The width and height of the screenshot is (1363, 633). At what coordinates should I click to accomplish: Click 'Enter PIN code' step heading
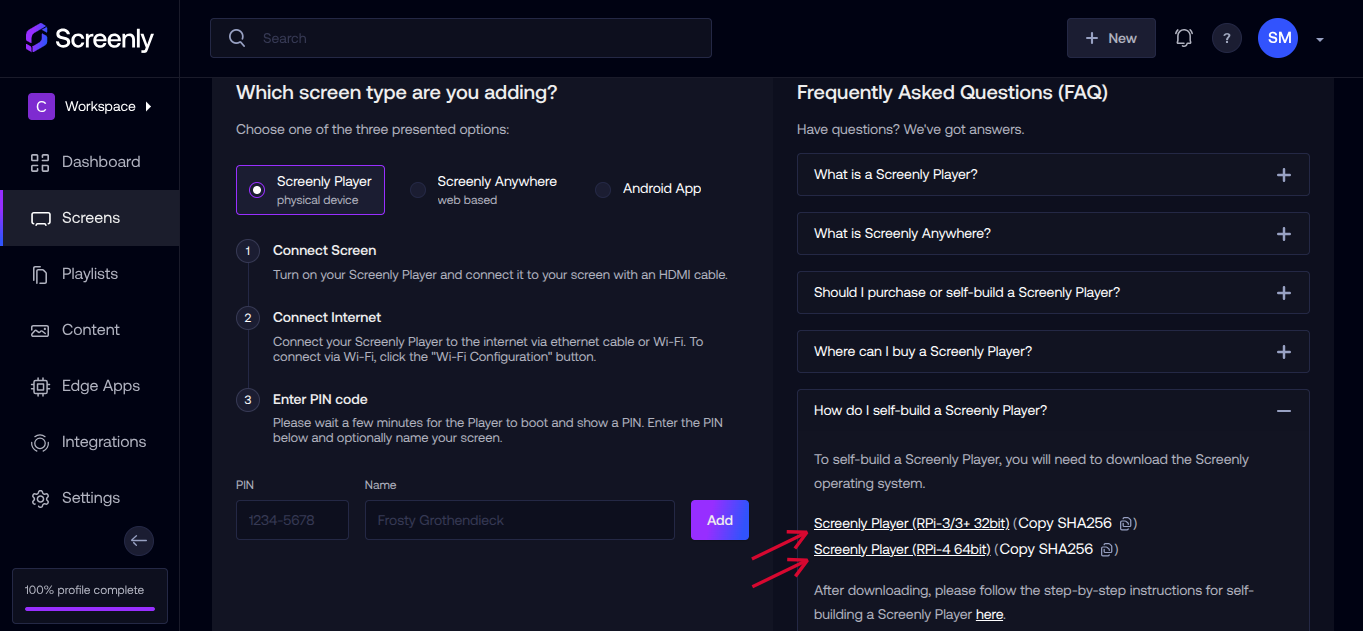tap(320, 399)
